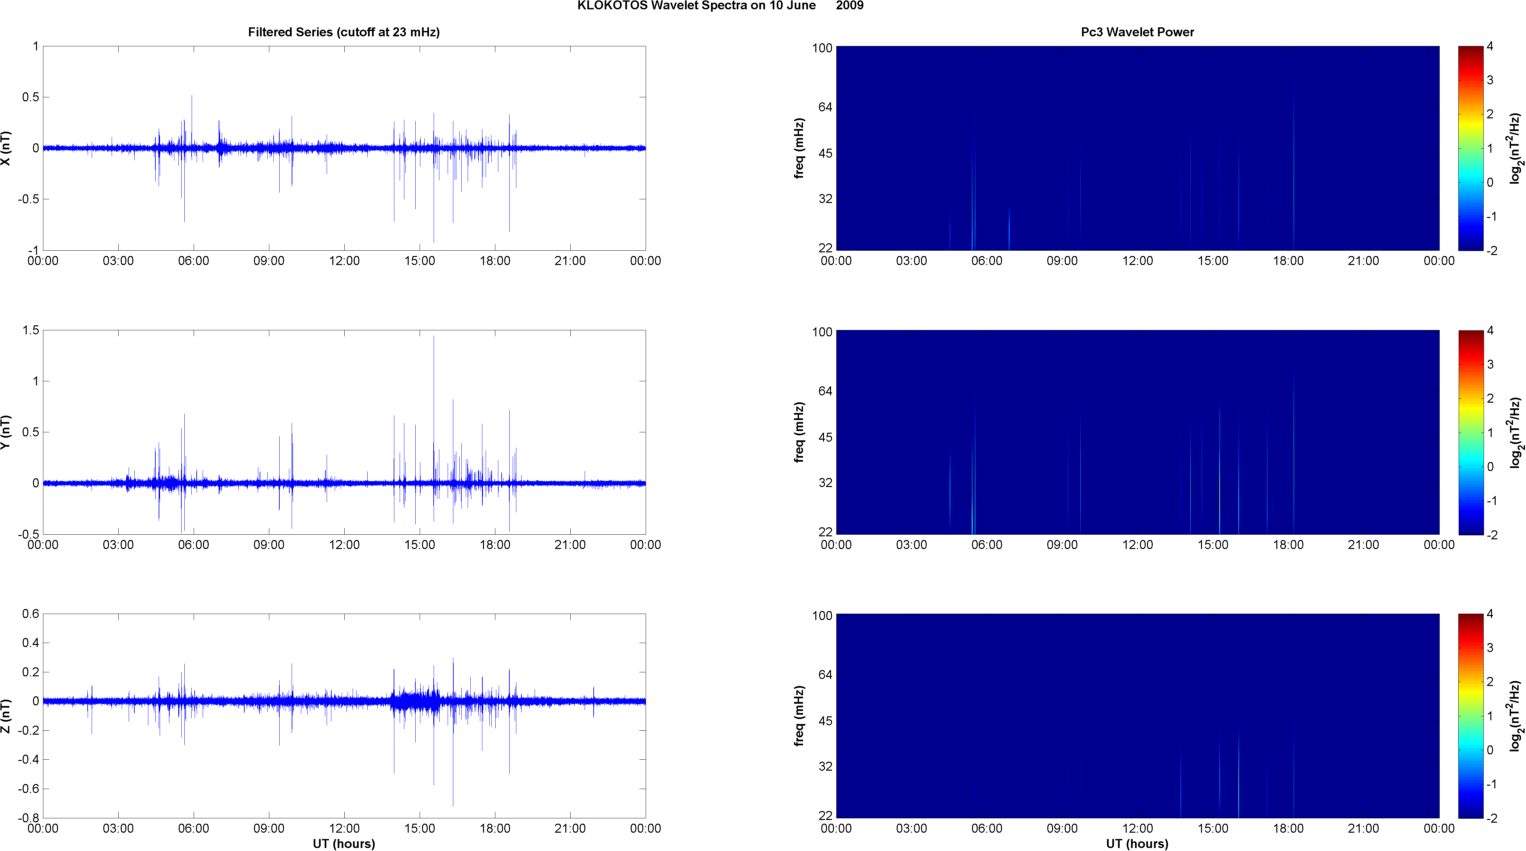
Task: Click inside the X component time series plot
Action: coord(344,148)
